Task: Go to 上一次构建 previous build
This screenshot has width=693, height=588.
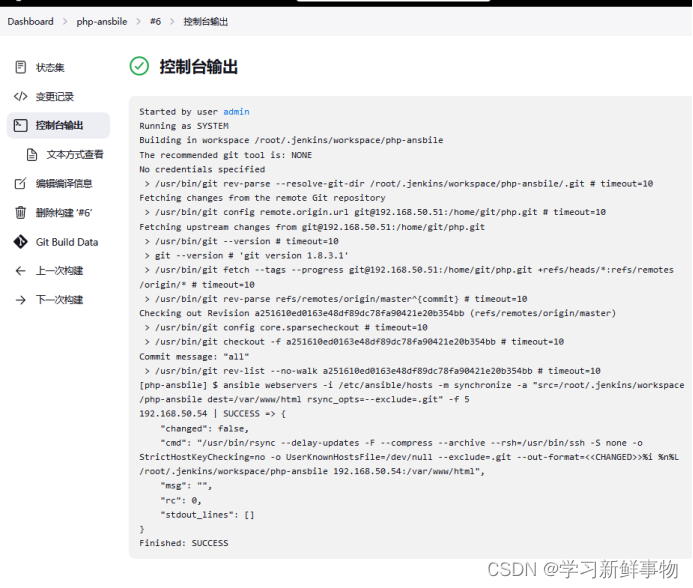Action: pyautogui.click(x=58, y=271)
